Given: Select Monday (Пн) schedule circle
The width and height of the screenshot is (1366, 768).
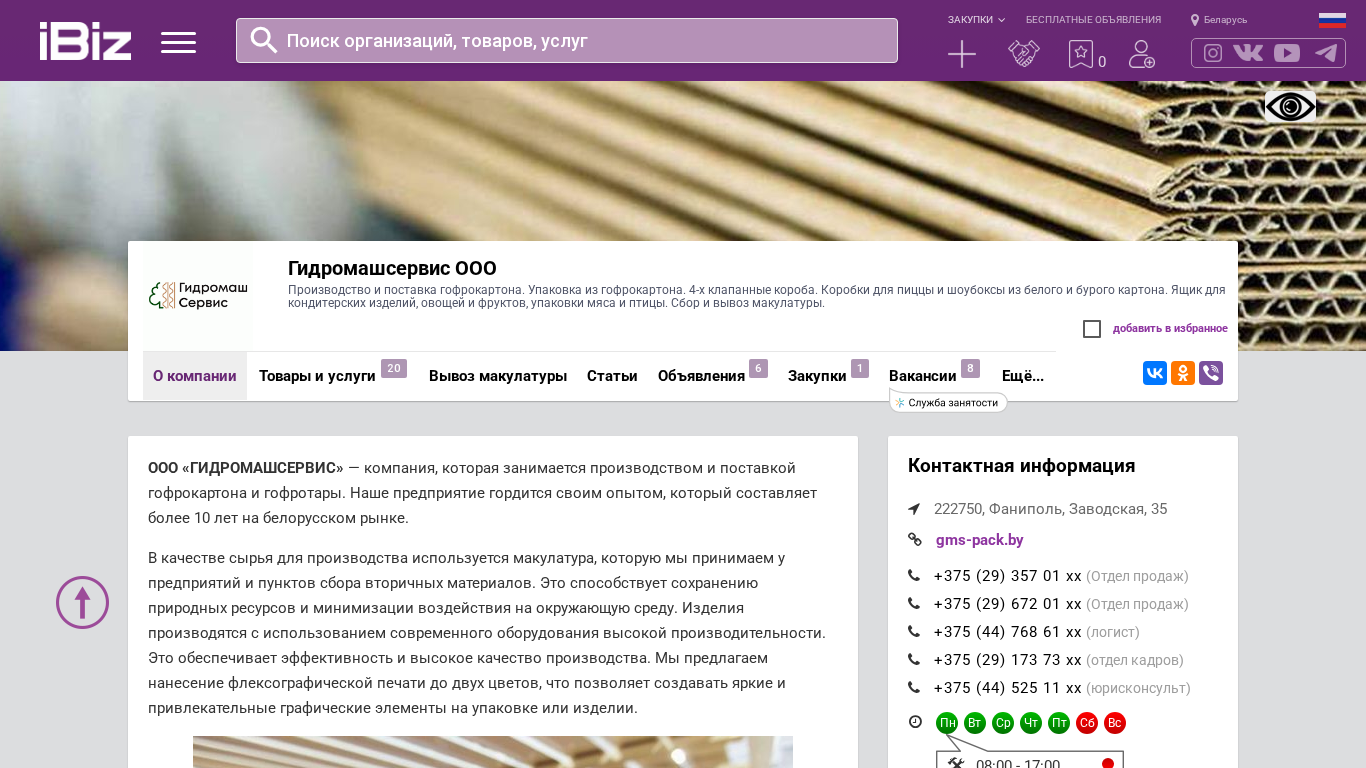Looking at the screenshot, I should (947, 723).
